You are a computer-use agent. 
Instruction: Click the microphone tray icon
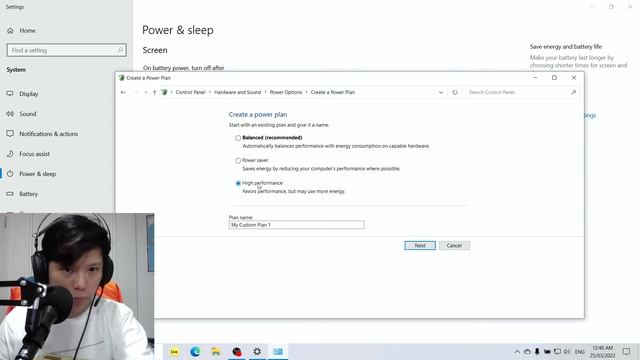[x=537, y=351]
